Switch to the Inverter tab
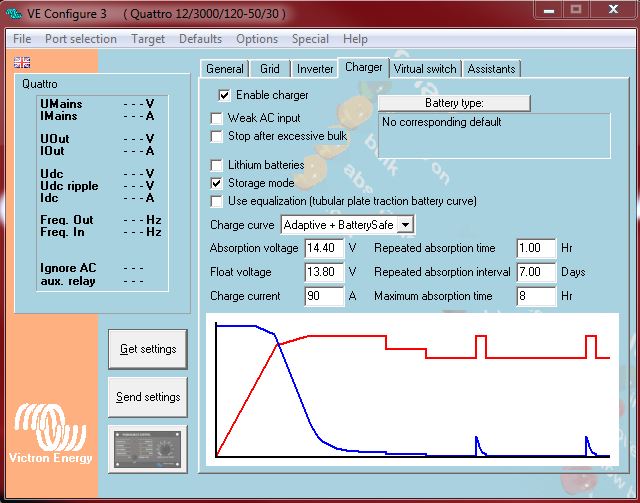The height and width of the screenshot is (503, 640). tap(315, 69)
